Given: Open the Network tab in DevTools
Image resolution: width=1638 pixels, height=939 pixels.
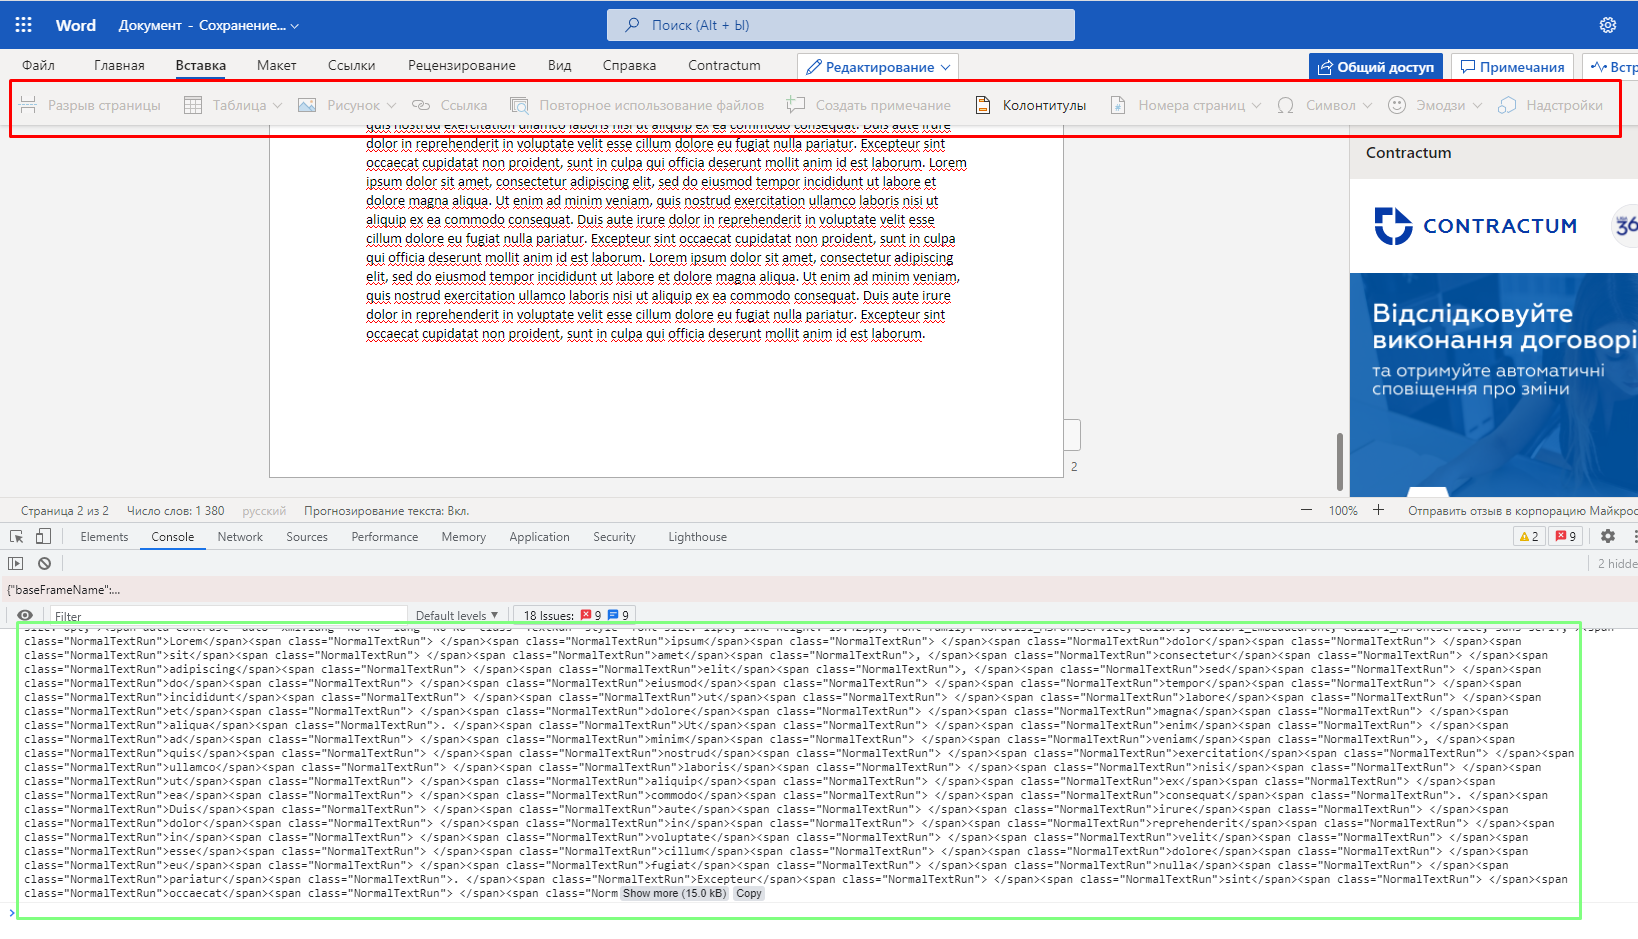Looking at the screenshot, I should point(240,536).
